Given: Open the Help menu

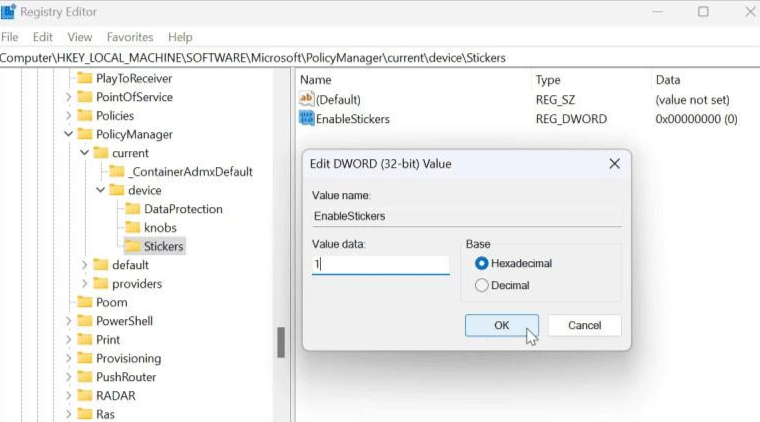Looking at the screenshot, I should pyautogui.click(x=180, y=37).
